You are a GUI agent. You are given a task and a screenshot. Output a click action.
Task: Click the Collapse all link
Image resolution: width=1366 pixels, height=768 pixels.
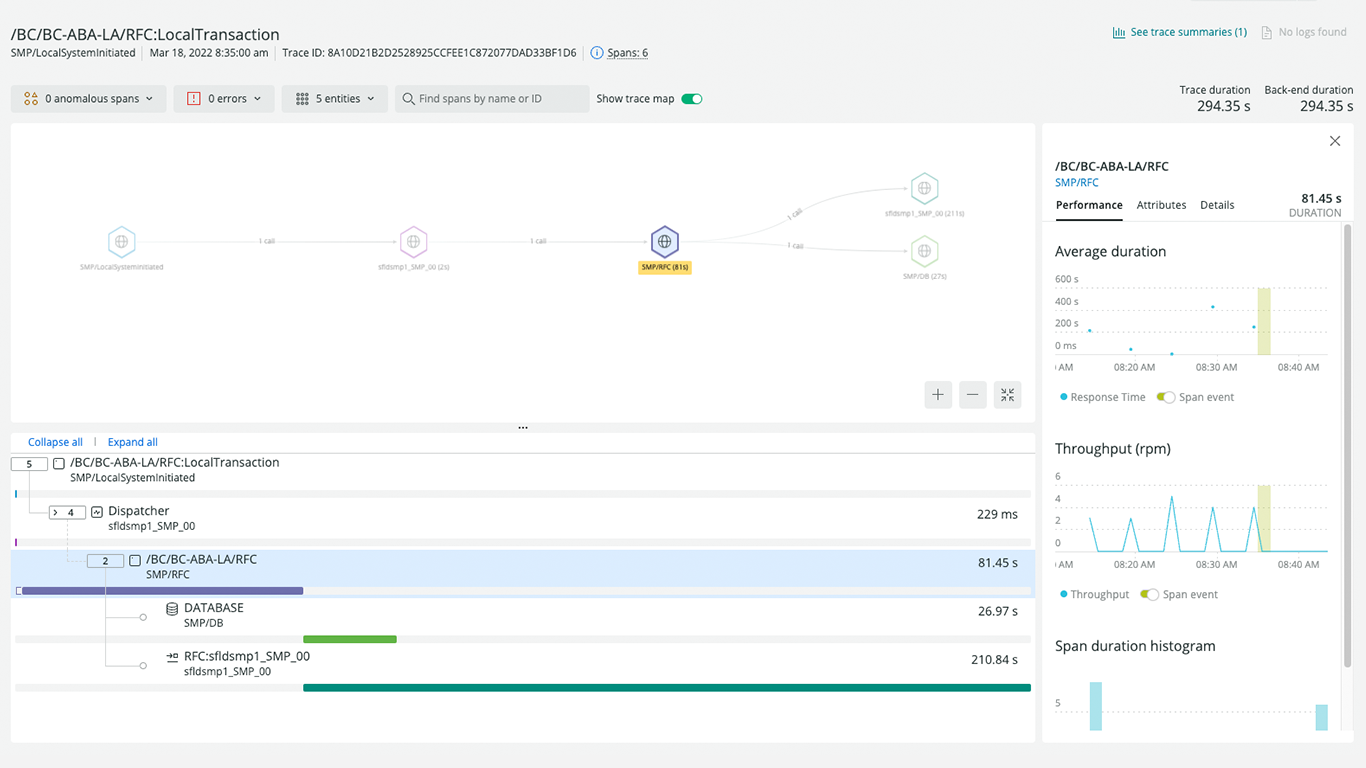(54, 441)
